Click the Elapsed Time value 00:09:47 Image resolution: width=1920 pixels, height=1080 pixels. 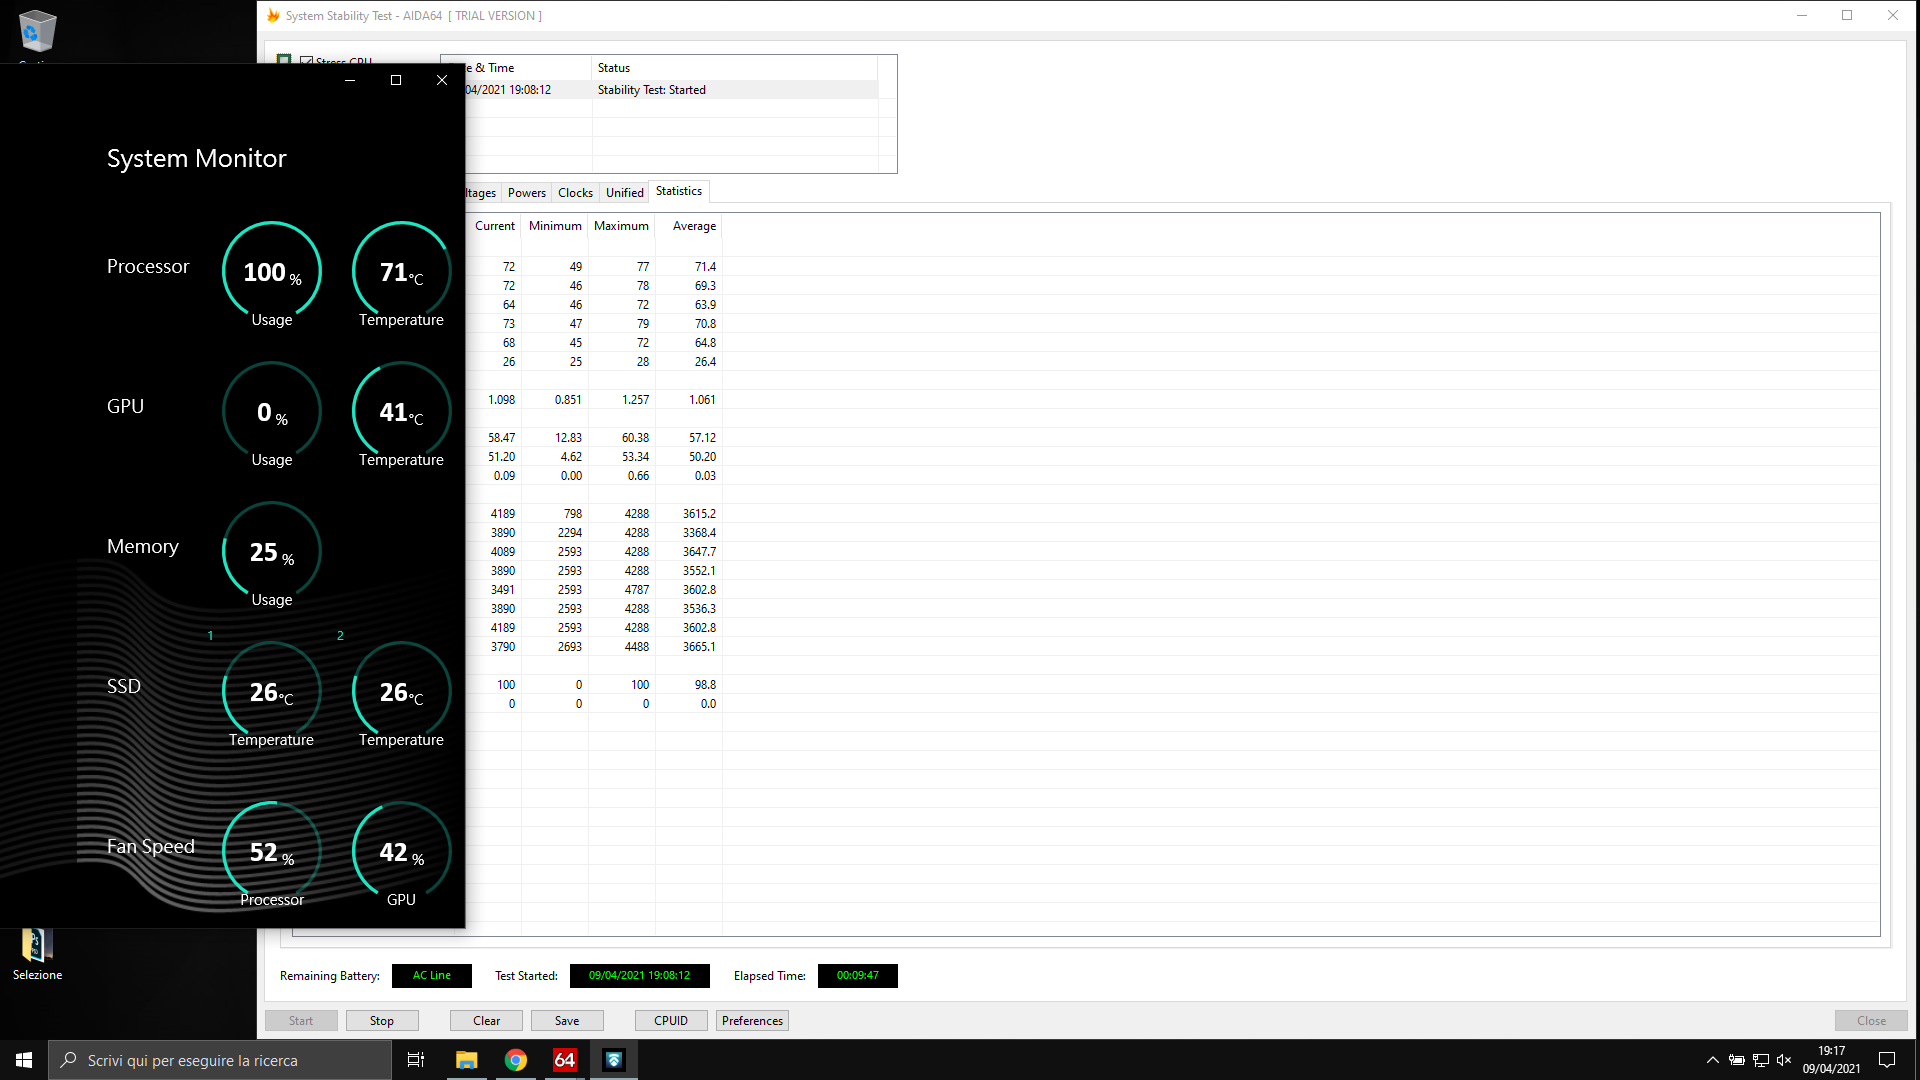coord(857,976)
